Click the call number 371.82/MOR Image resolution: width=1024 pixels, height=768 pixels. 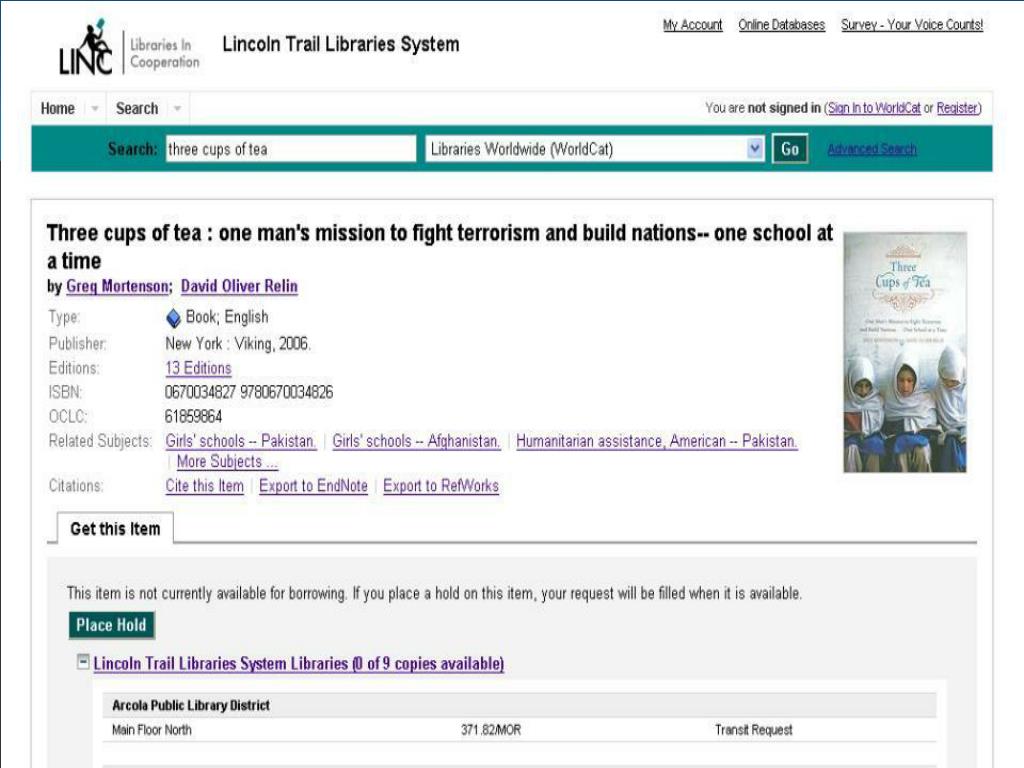(491, 730)
